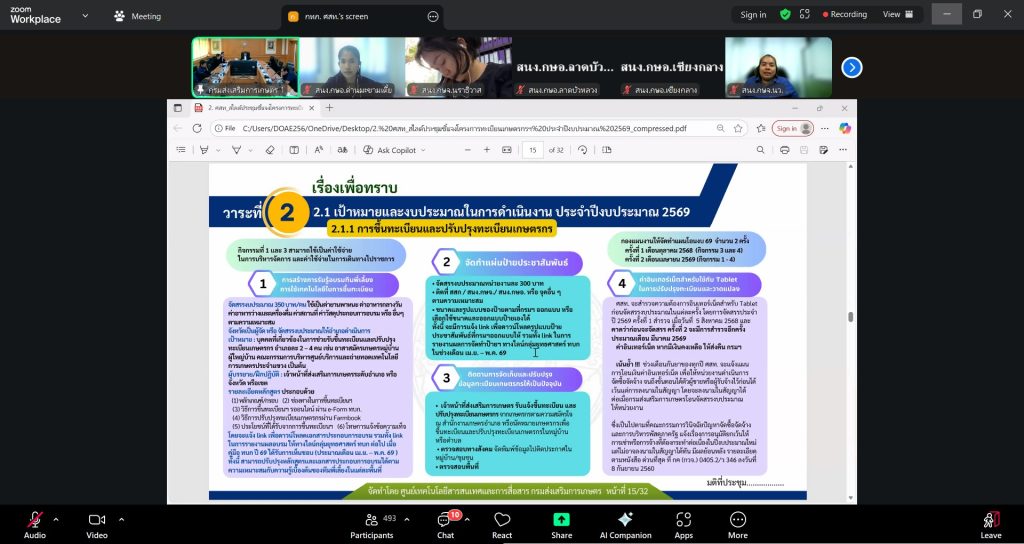Open screen share options ellipsis
Image resolution: width=1024 pixels, height=544 pixels.
pyautogui.click(x=431, y=16)
